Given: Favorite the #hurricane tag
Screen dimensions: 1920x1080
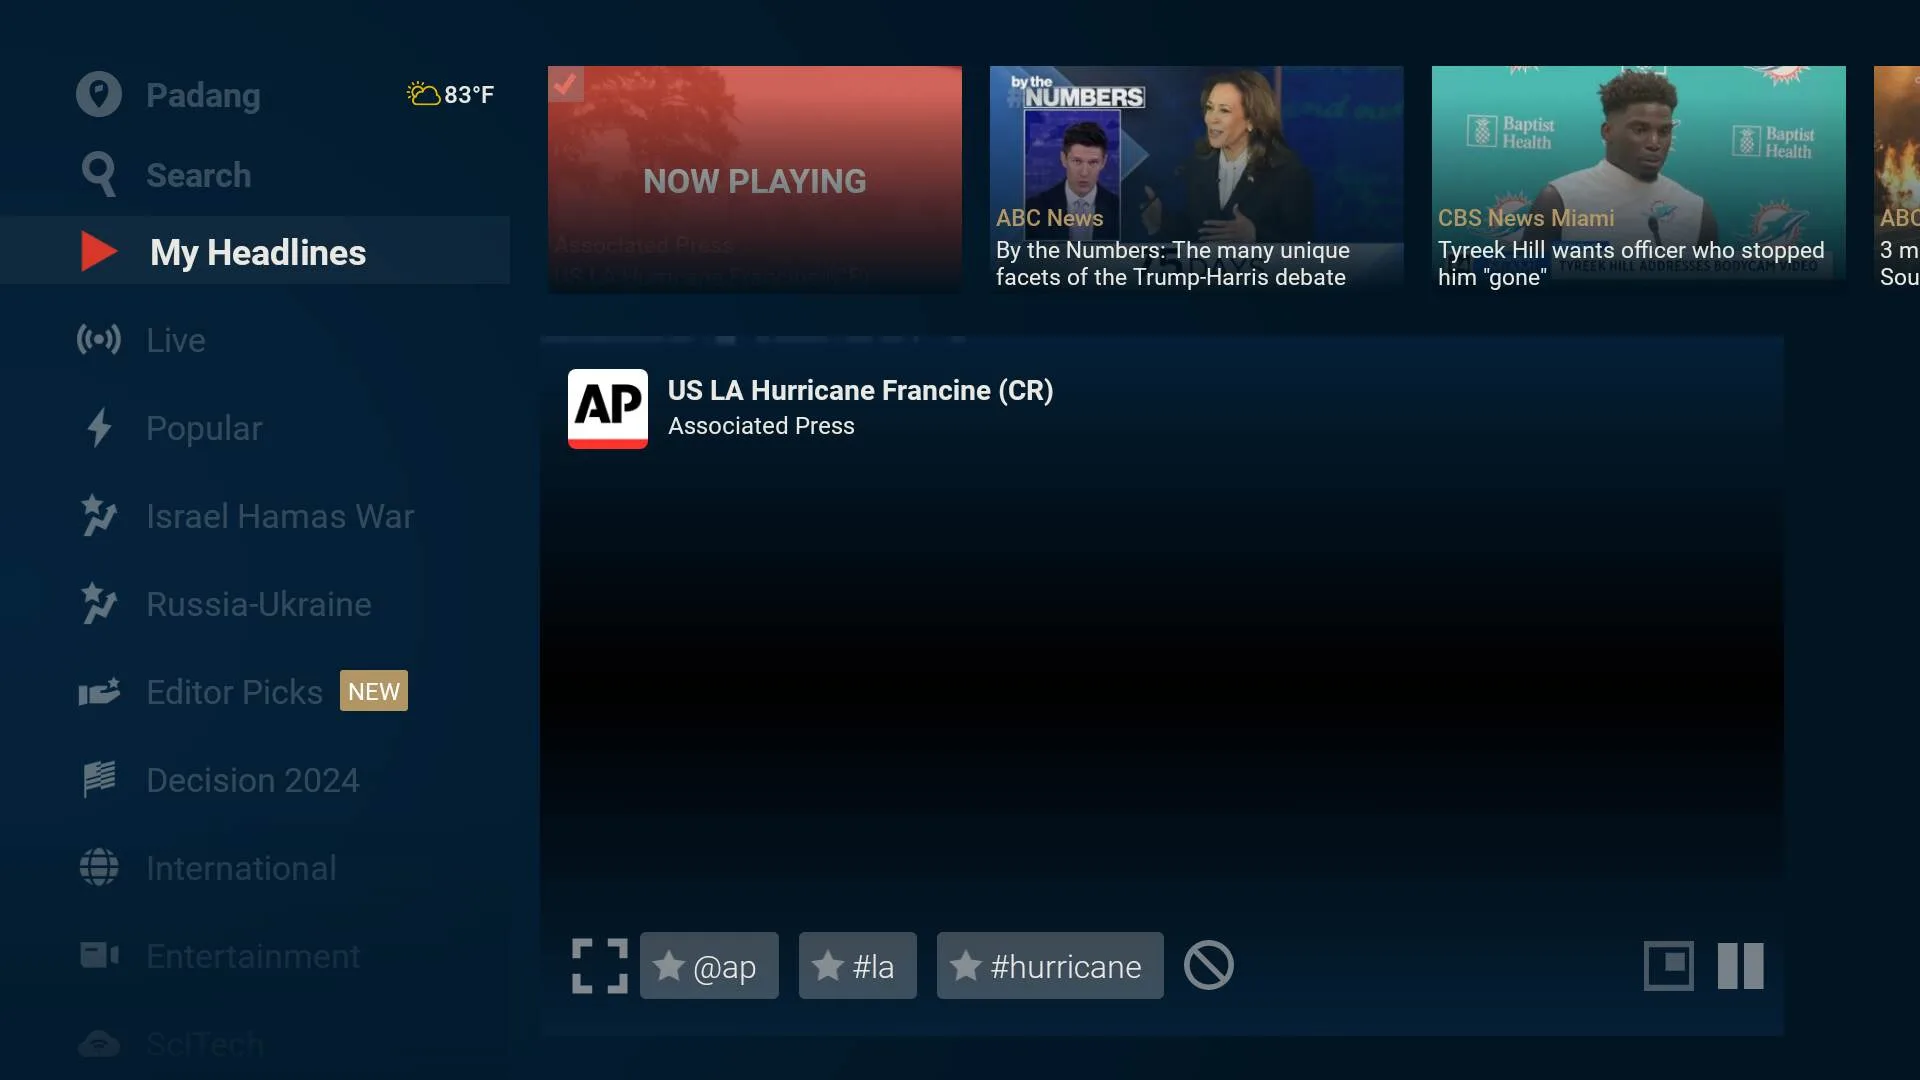Looking at the screenshot, I should (1050, 966).
